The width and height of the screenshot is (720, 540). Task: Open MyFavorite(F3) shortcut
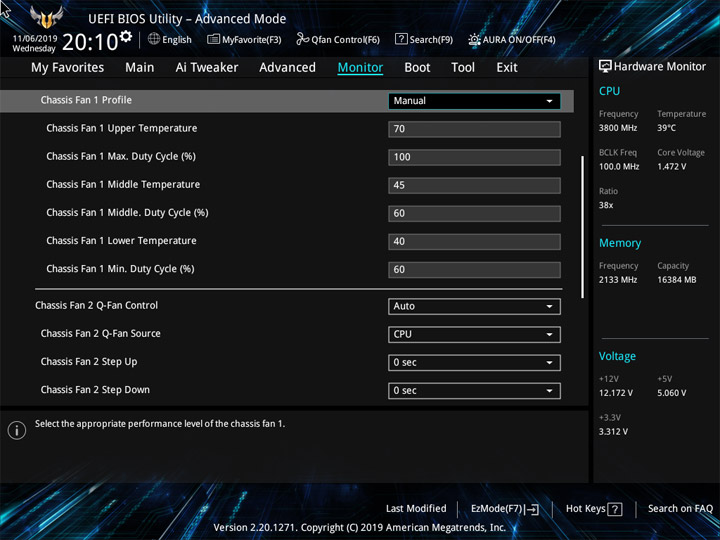coord(244,39)
